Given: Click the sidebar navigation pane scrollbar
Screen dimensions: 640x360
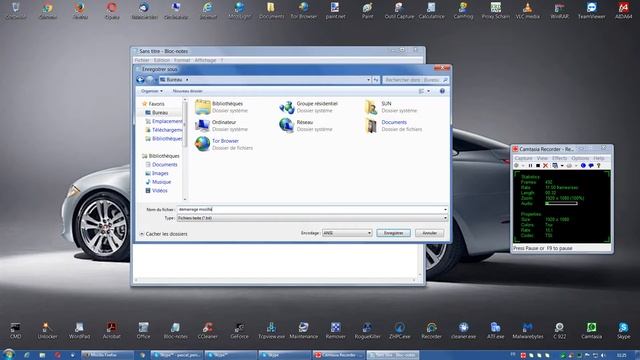Looking at the screenshot, I should pos(185,124).
